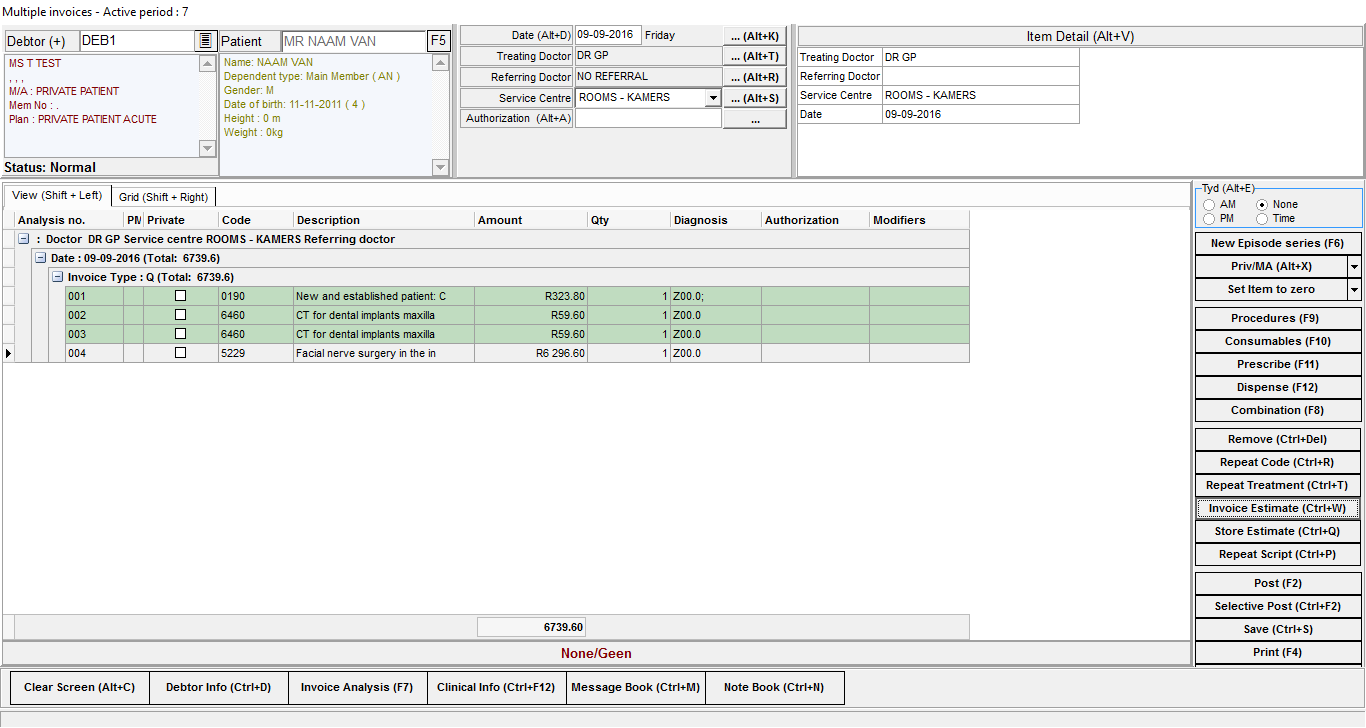Click the date picker ellipsis (Alt+K)
Viewport: 1366px width, 728px height.
754,36
